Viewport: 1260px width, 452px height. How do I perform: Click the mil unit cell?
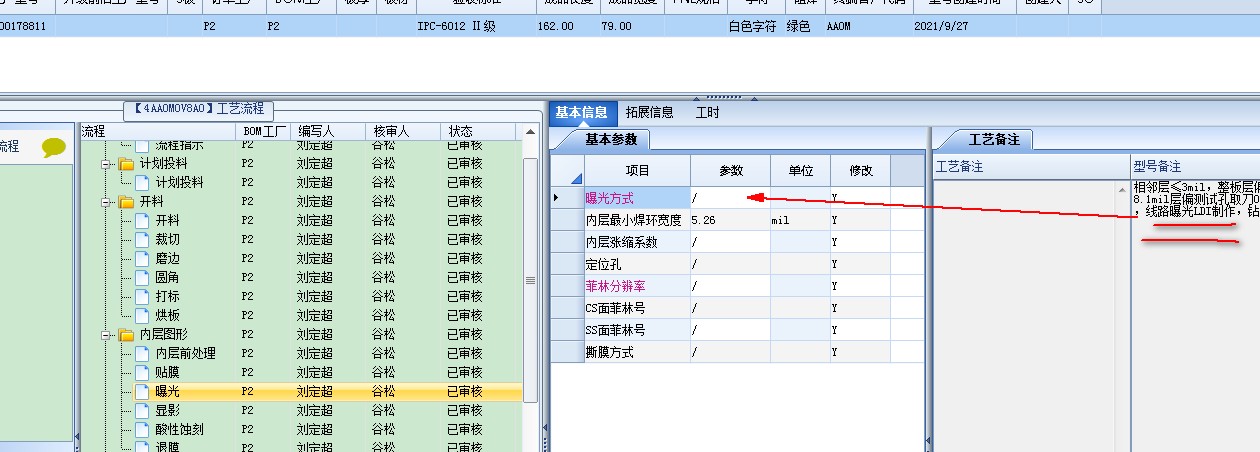point(800,220)
